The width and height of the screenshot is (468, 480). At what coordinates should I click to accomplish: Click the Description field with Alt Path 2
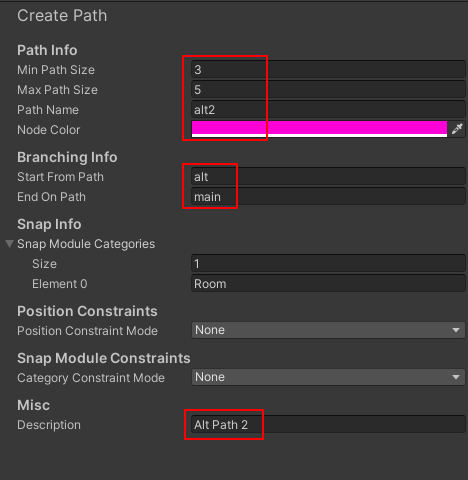coord(328,425)
